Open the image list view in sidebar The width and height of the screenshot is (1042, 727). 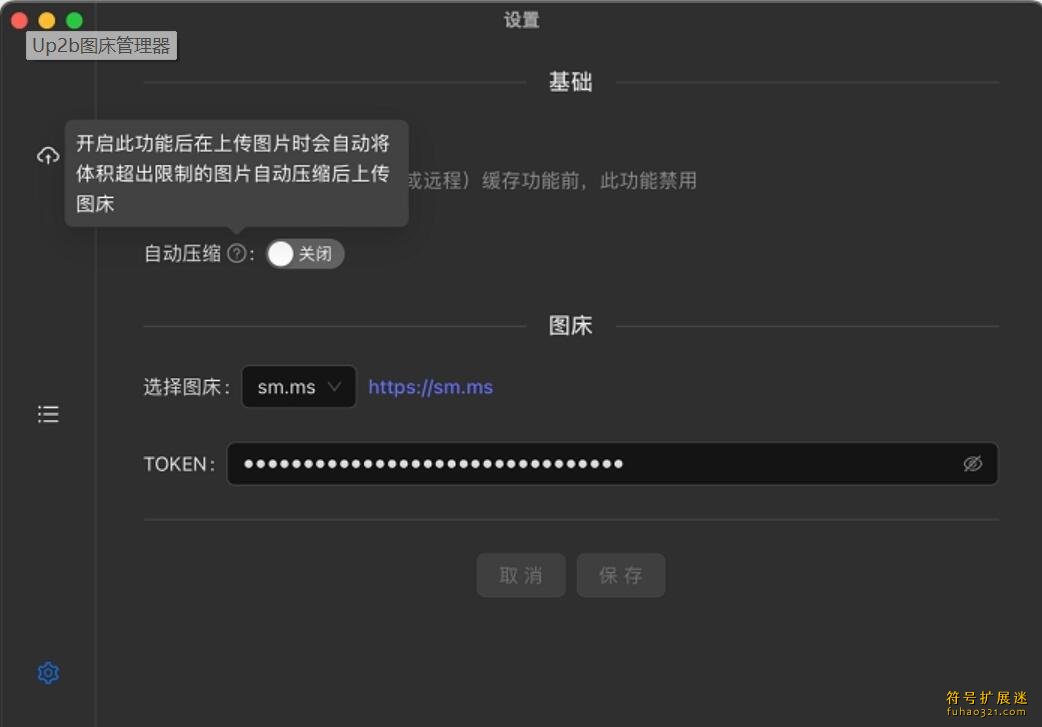48,414
